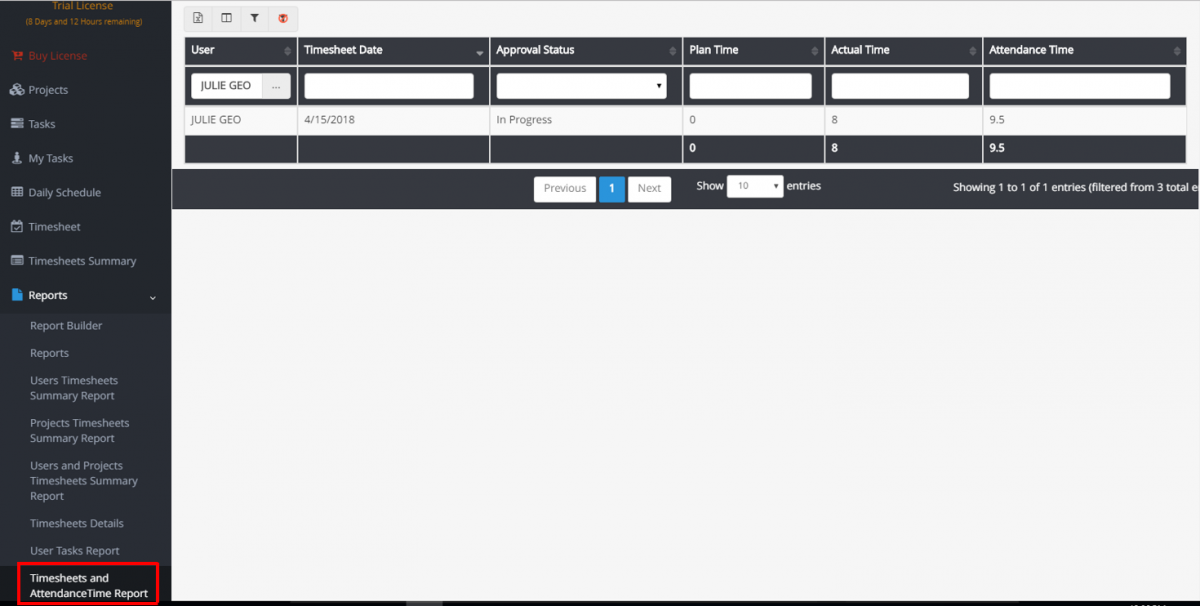Screen dimensions: 1200x606
Task: Select Users Timesheets Summary Report
Action: (74, 388)
